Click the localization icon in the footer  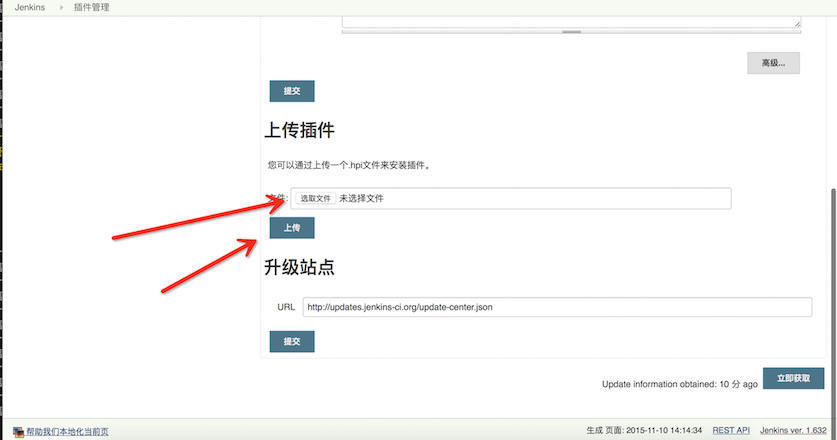[18, 432]
